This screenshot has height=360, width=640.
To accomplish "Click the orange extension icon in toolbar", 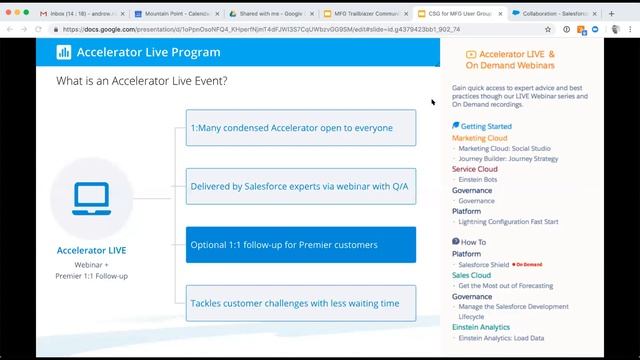I will [581, 30].
